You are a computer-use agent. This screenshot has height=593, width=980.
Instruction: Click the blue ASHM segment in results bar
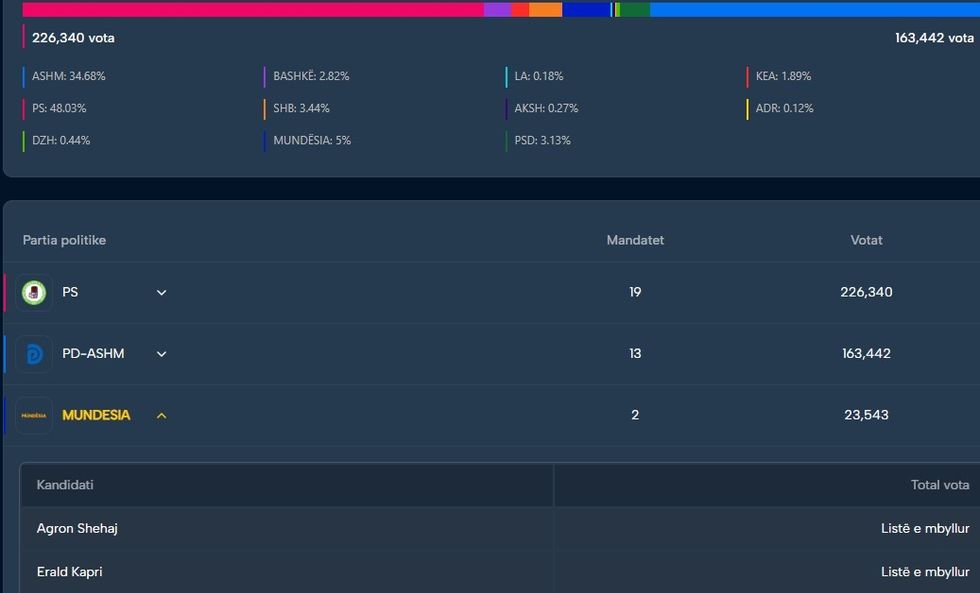pyautogui.click(x=810, y=10)
